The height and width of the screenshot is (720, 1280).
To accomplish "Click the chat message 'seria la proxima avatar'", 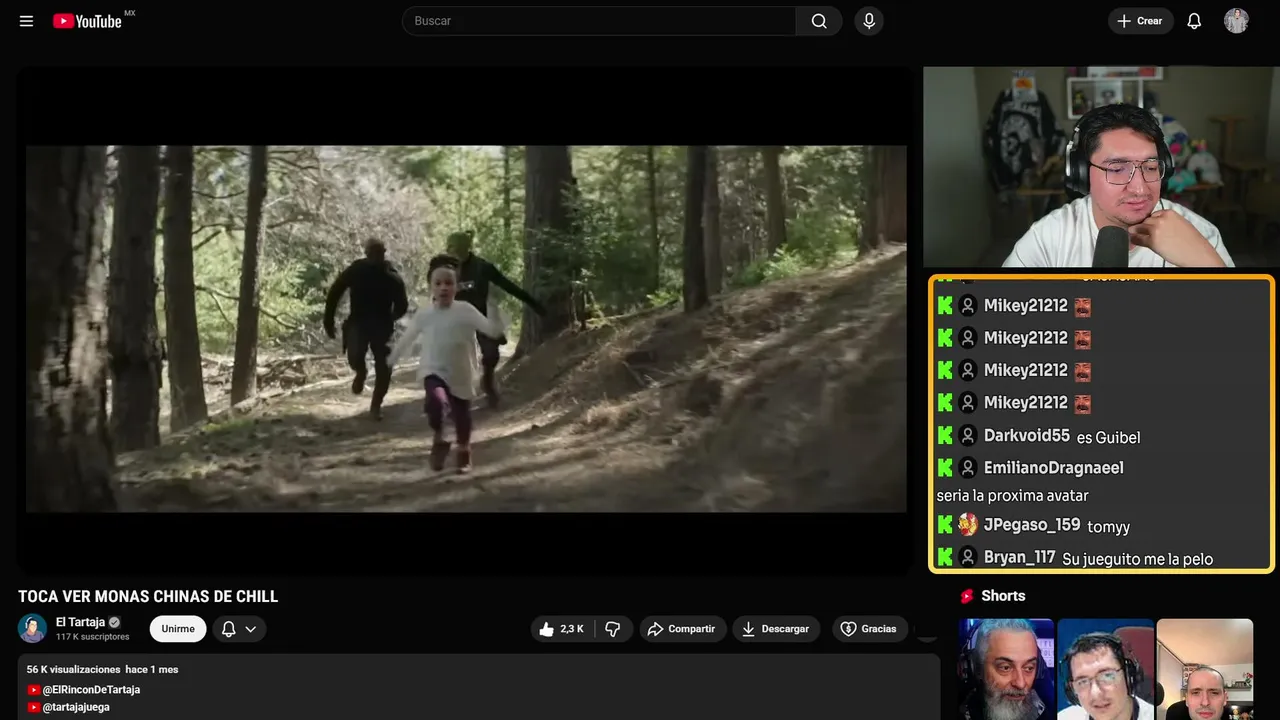I will click(1012, 496).
